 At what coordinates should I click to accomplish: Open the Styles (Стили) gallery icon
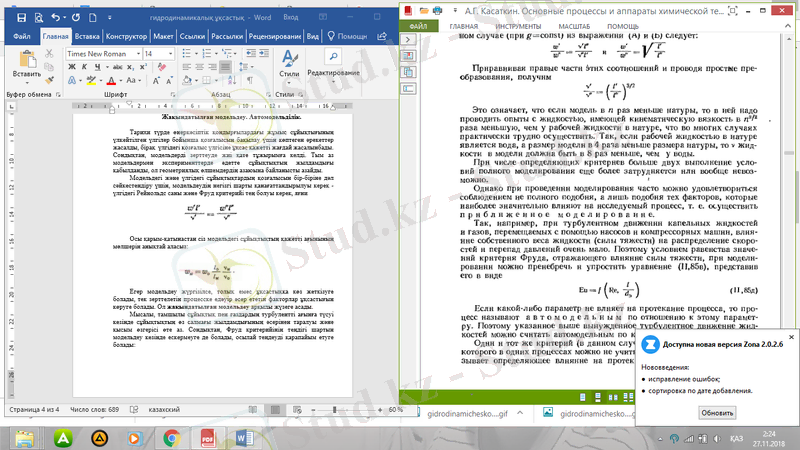[289, 60]
